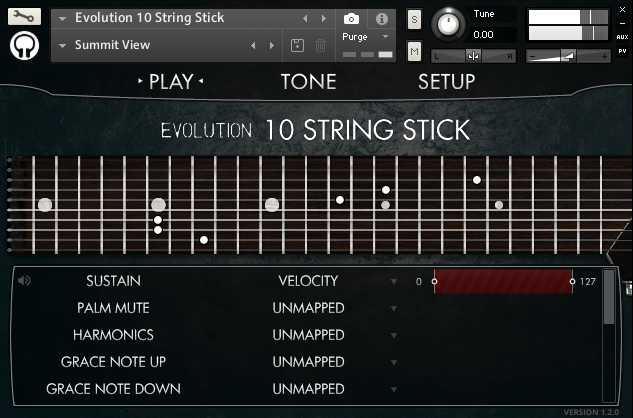633x418 pixels.
Task: Click the pan center icon
Action: pyautogui.click(x=473, y=56)
